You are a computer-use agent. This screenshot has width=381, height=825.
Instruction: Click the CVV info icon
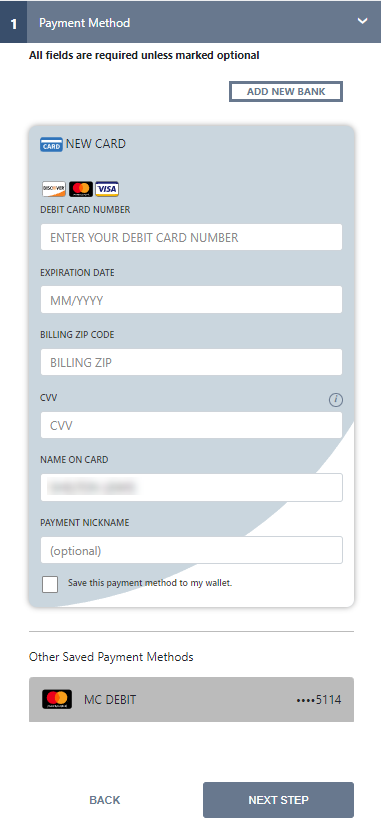point(336,400)
